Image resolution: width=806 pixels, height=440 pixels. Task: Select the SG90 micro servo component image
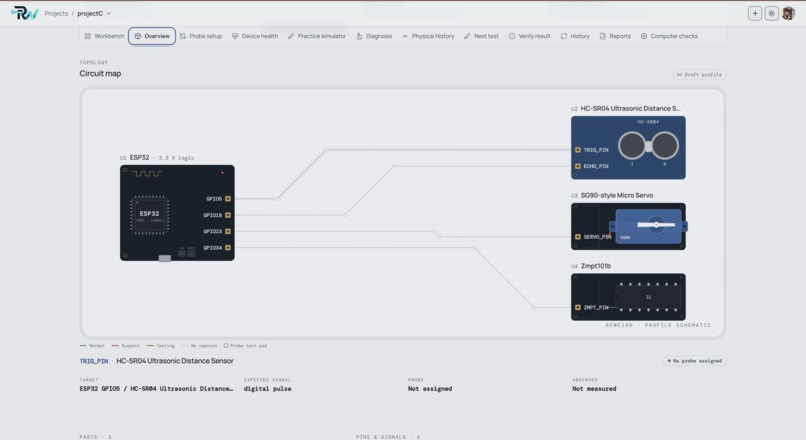628,226
